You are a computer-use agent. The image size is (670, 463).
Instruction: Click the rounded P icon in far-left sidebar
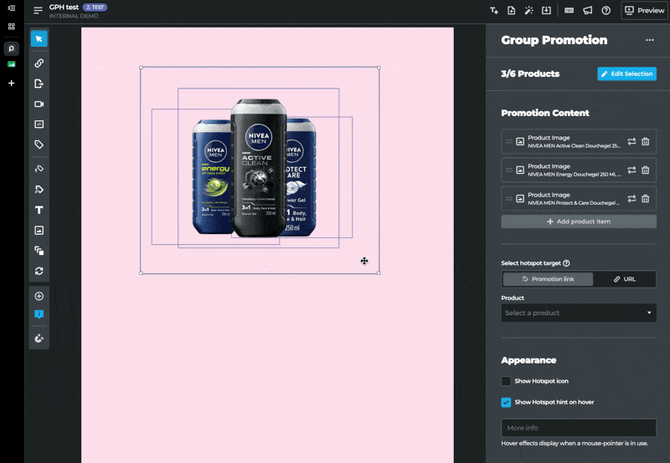(x=12, y=49)
